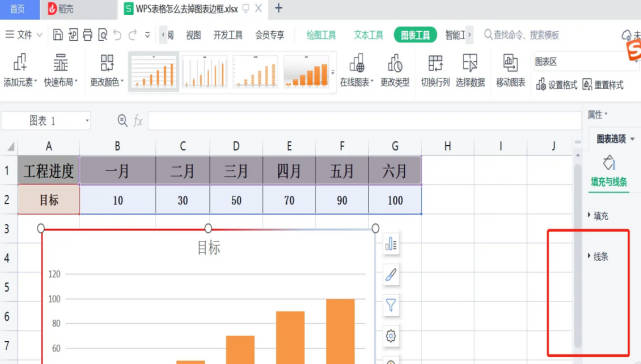Click cell containing 目标 in row 2

point(49,200)
